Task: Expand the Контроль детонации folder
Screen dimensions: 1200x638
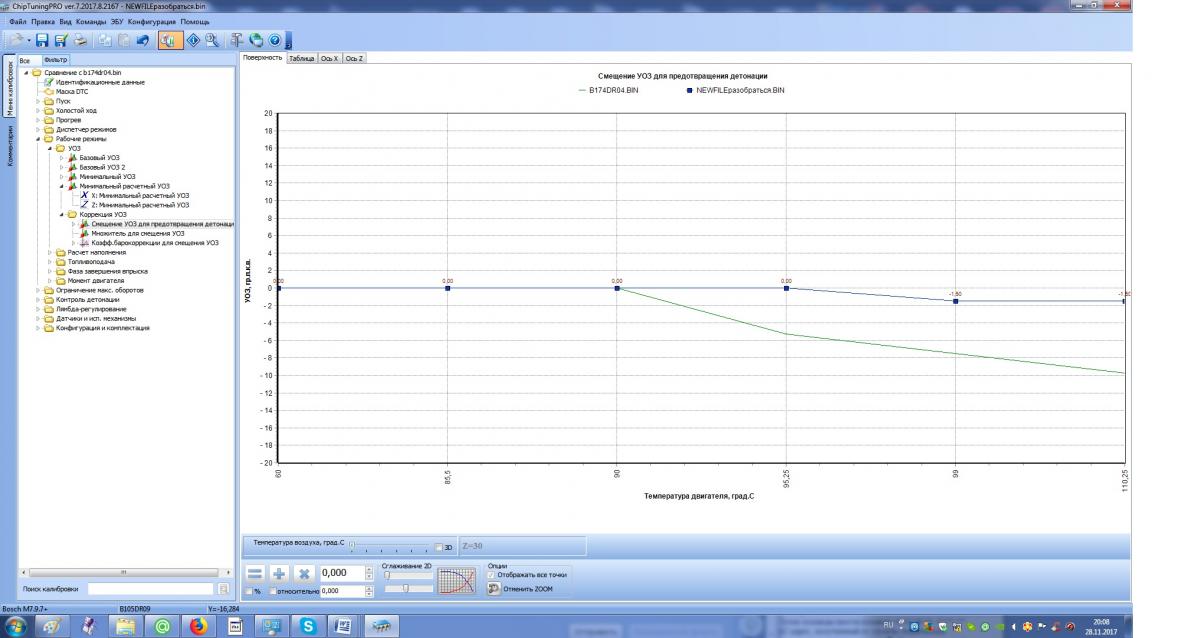Action: pos(38,299)
